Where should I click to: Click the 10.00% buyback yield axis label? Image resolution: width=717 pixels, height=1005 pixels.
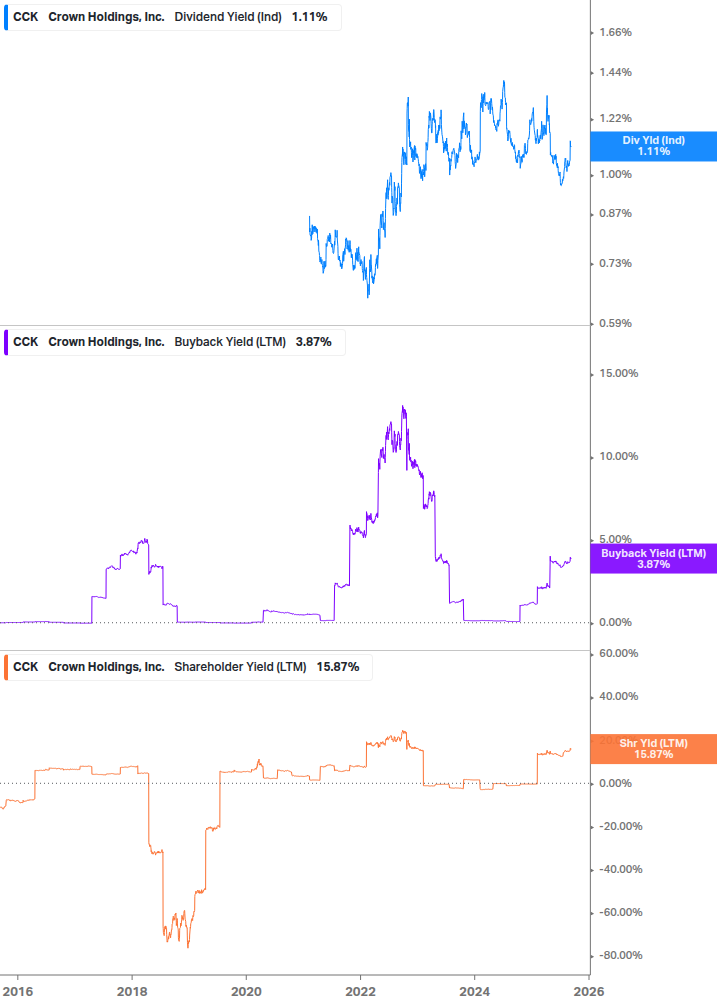(618, 457)
